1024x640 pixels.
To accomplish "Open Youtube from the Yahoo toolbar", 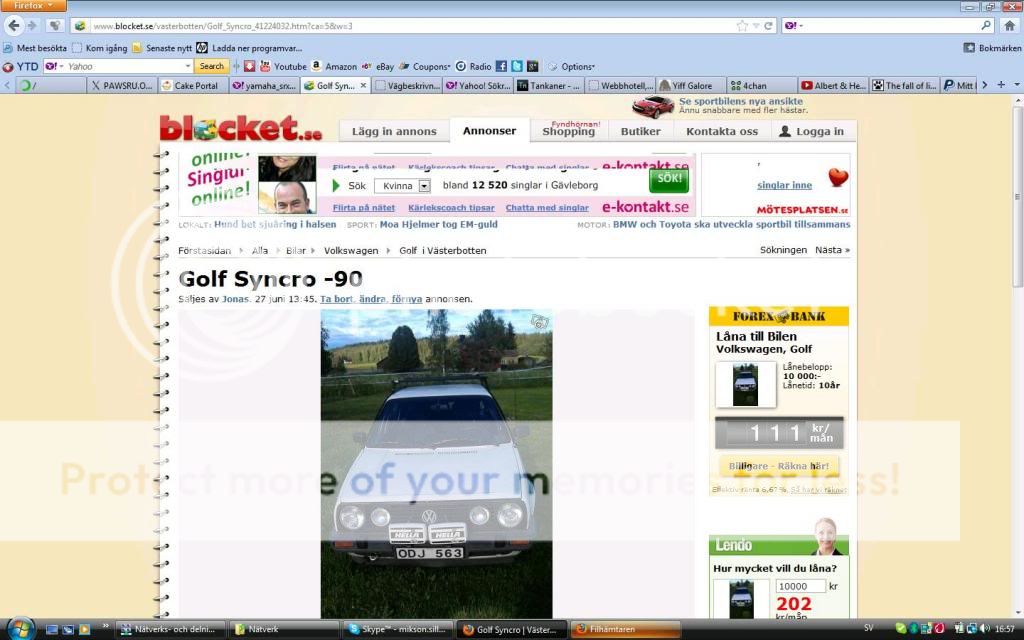I will click(283, 66).
